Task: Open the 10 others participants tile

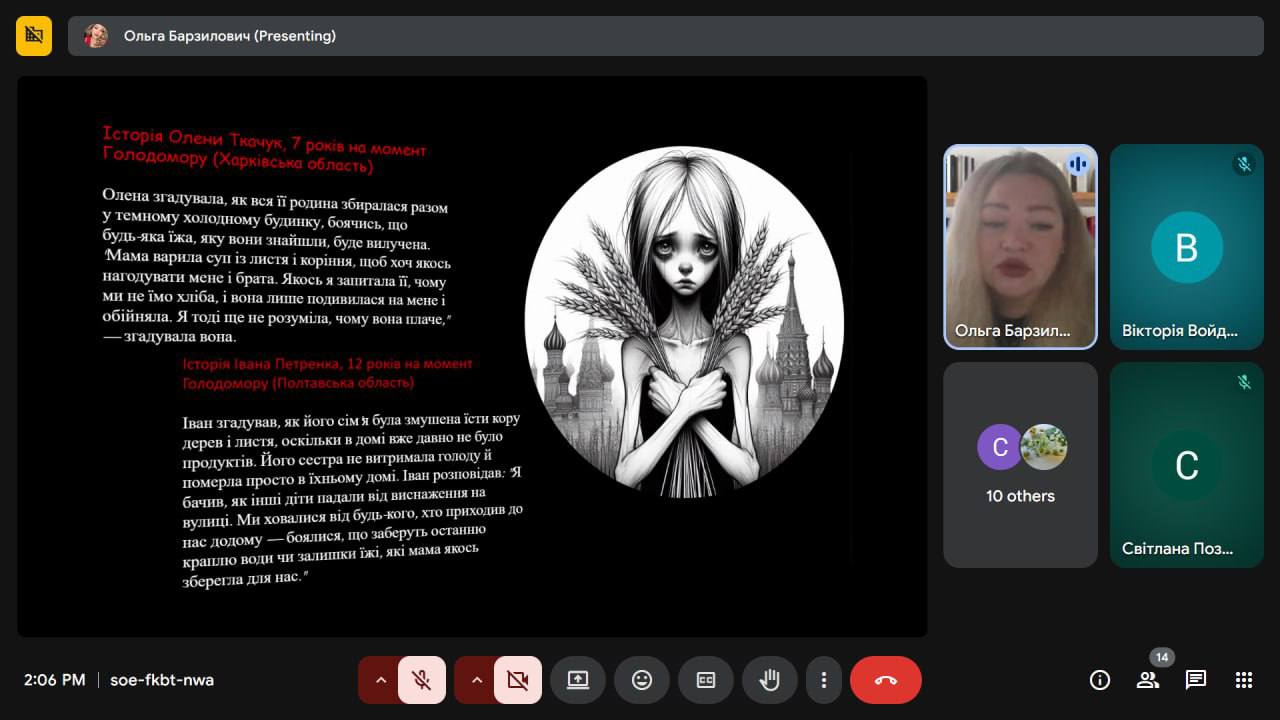Action: coord(1020,465)
